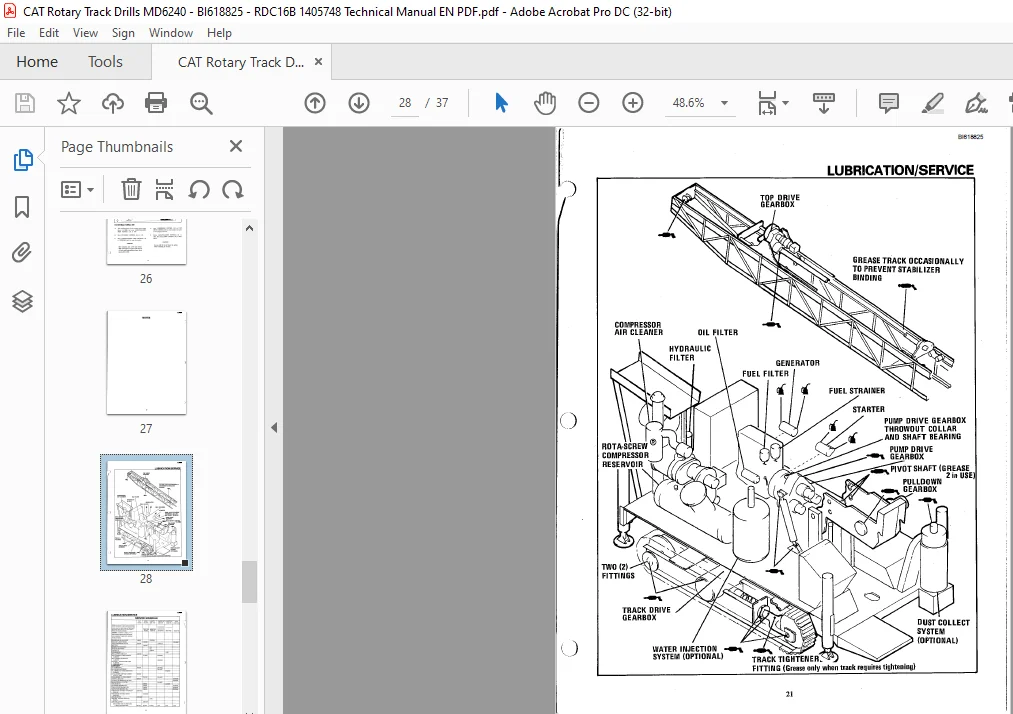The width and height of the screenshot is (1013, 714).
Task: Click the LUBRICATION/SERVICE heading
Action: point(900,170)
